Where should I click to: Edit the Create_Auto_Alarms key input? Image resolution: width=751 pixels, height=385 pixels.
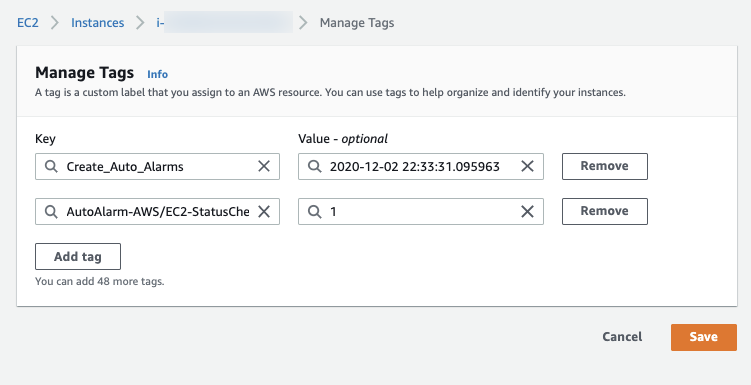click(157, 166)
